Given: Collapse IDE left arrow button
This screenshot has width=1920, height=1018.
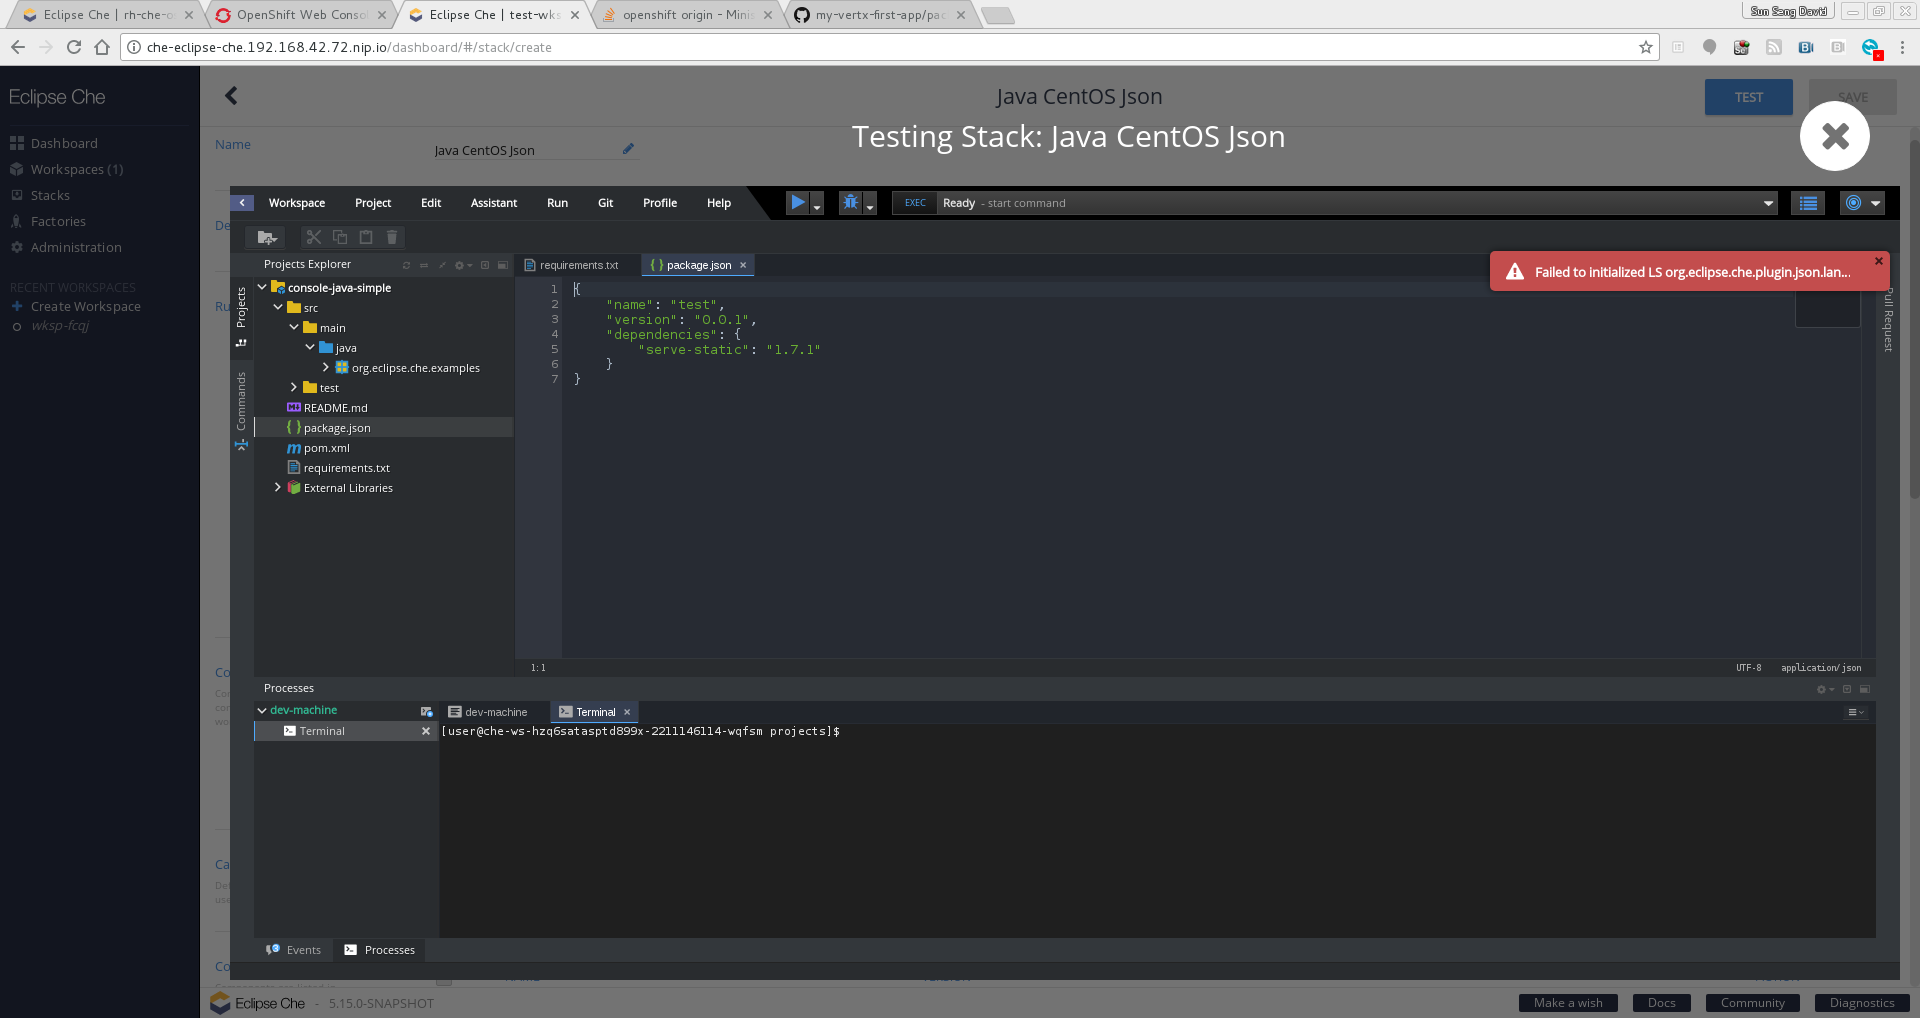Looking at the screenshot, I should pos(242,203).
